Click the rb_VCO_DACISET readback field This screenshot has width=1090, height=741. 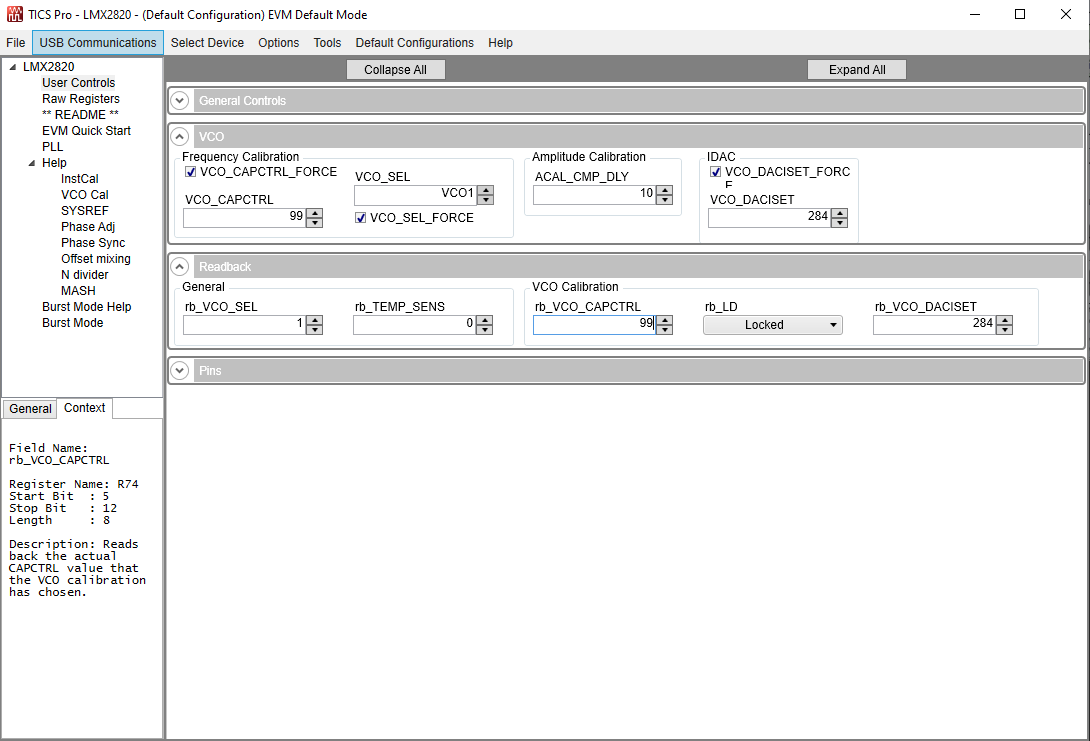point(935,325)
